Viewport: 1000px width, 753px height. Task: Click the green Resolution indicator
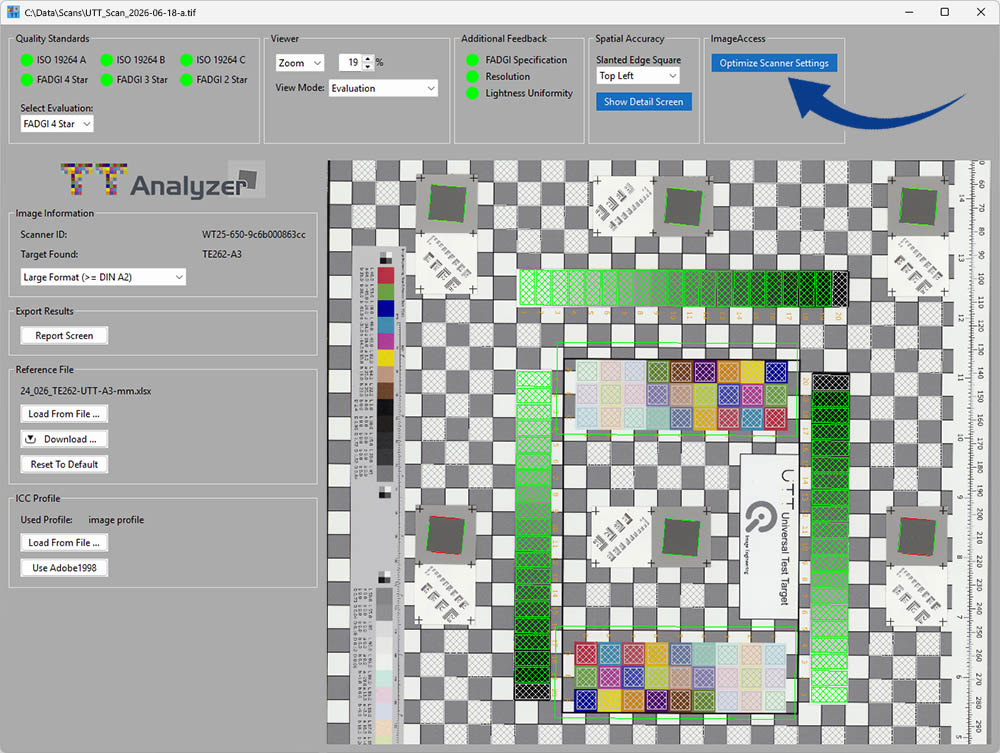(473, 77)
